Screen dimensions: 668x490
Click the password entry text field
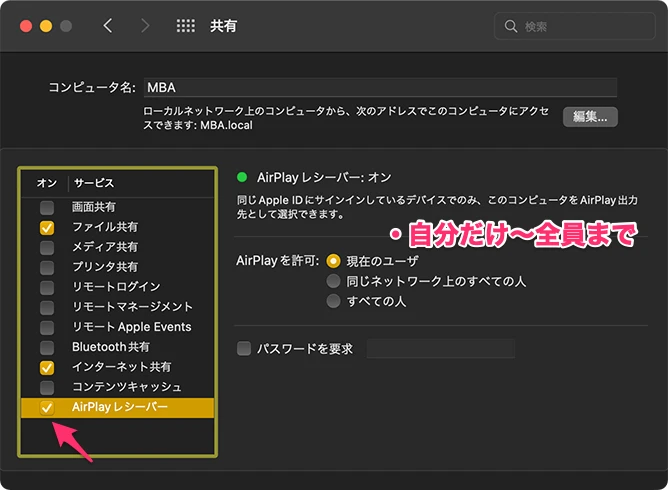point(440,349)
